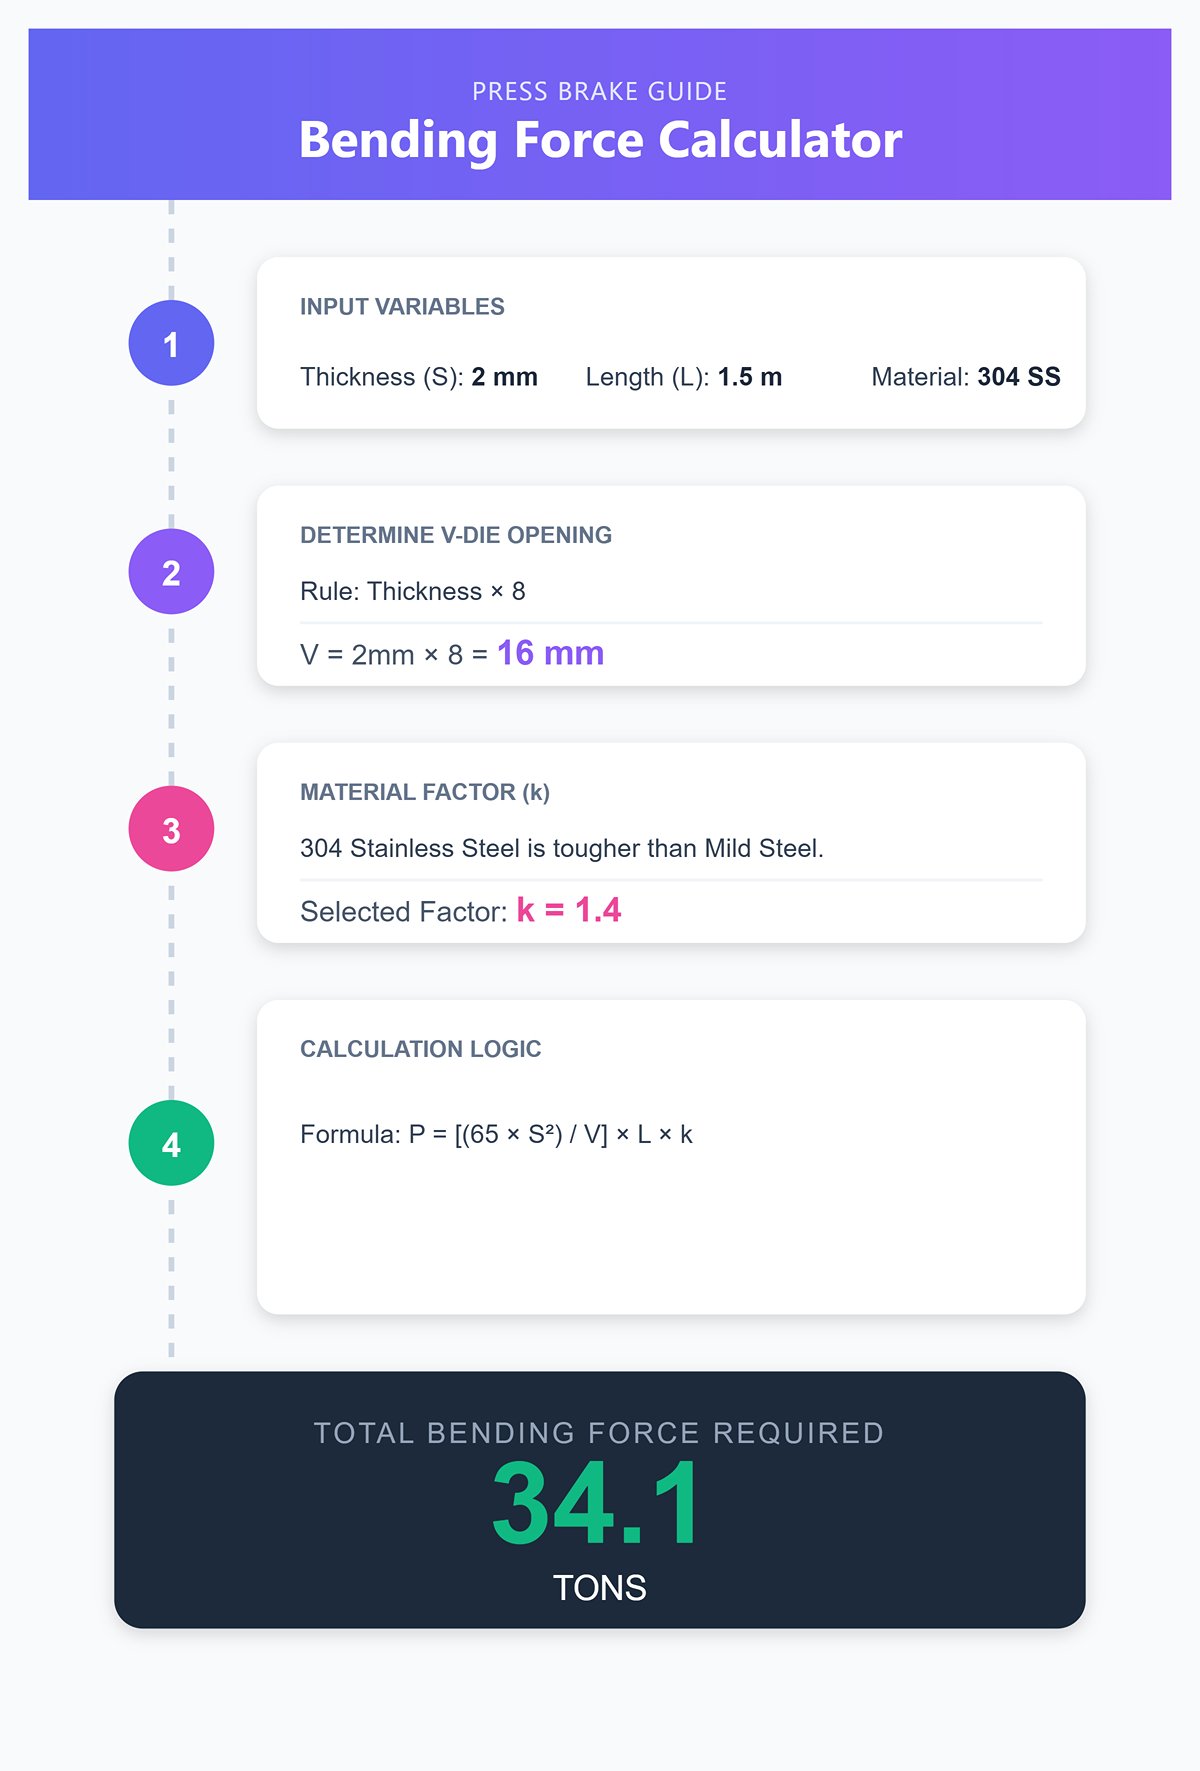Click the Material 304 SS value
Screen dimensions: 1200x1771
coord(1018,377)
